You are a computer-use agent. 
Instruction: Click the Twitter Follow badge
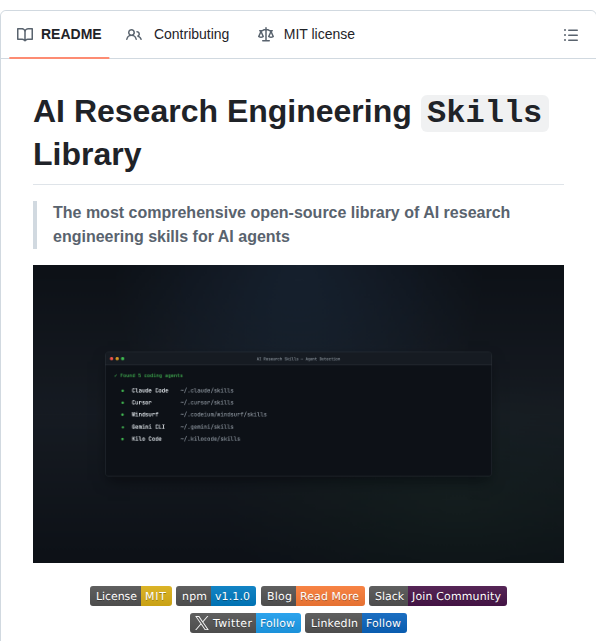click(245, 623)
